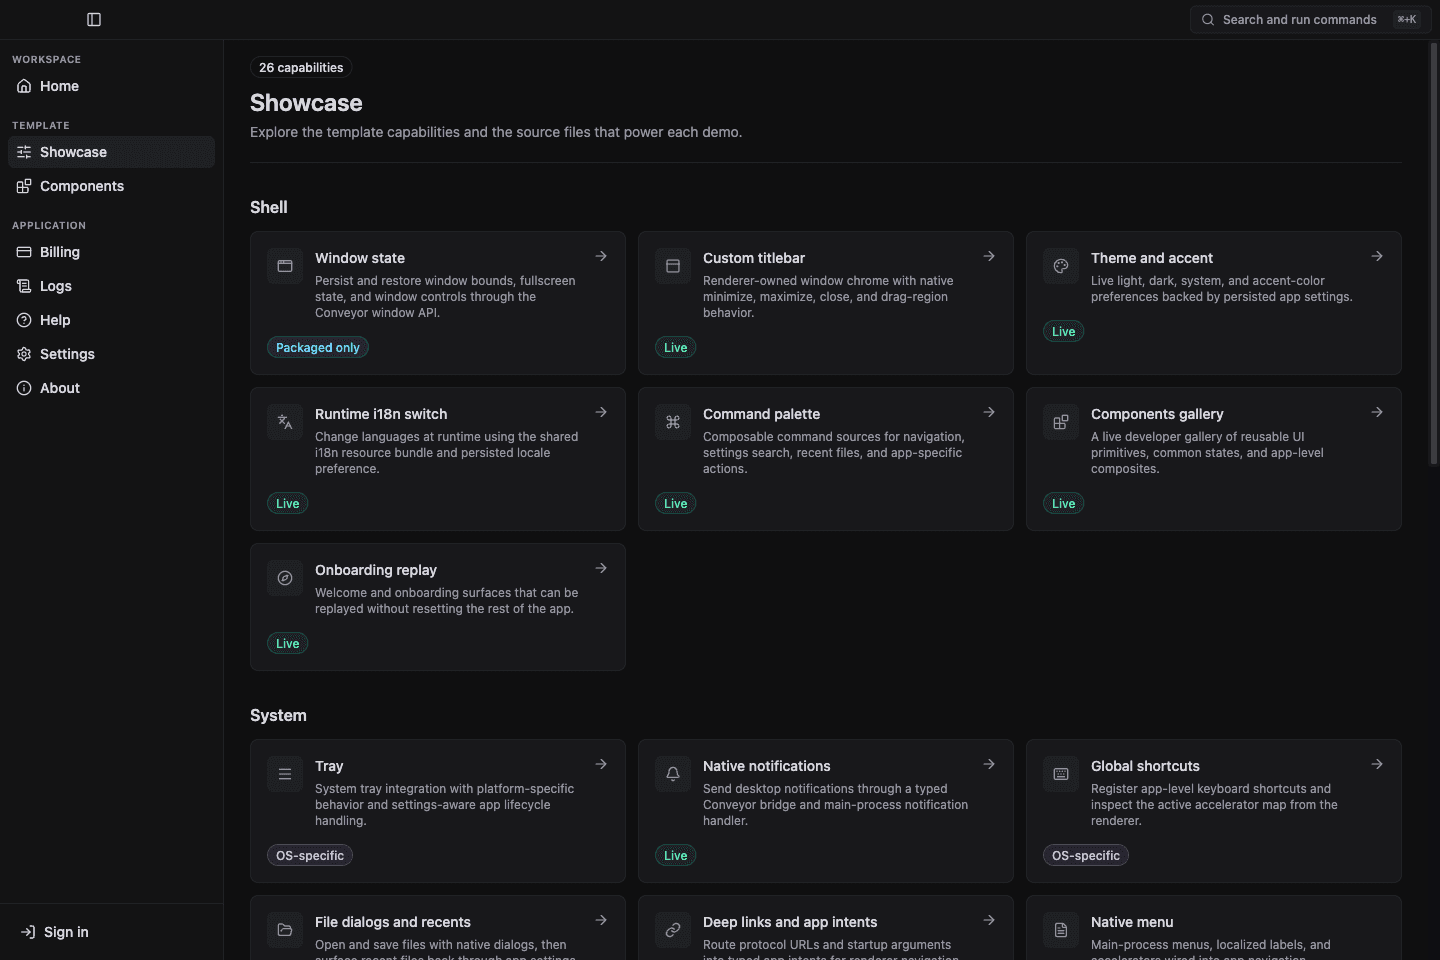Open Tray card arrow
The image size is (1440, 960).
(x=601, y=764)
